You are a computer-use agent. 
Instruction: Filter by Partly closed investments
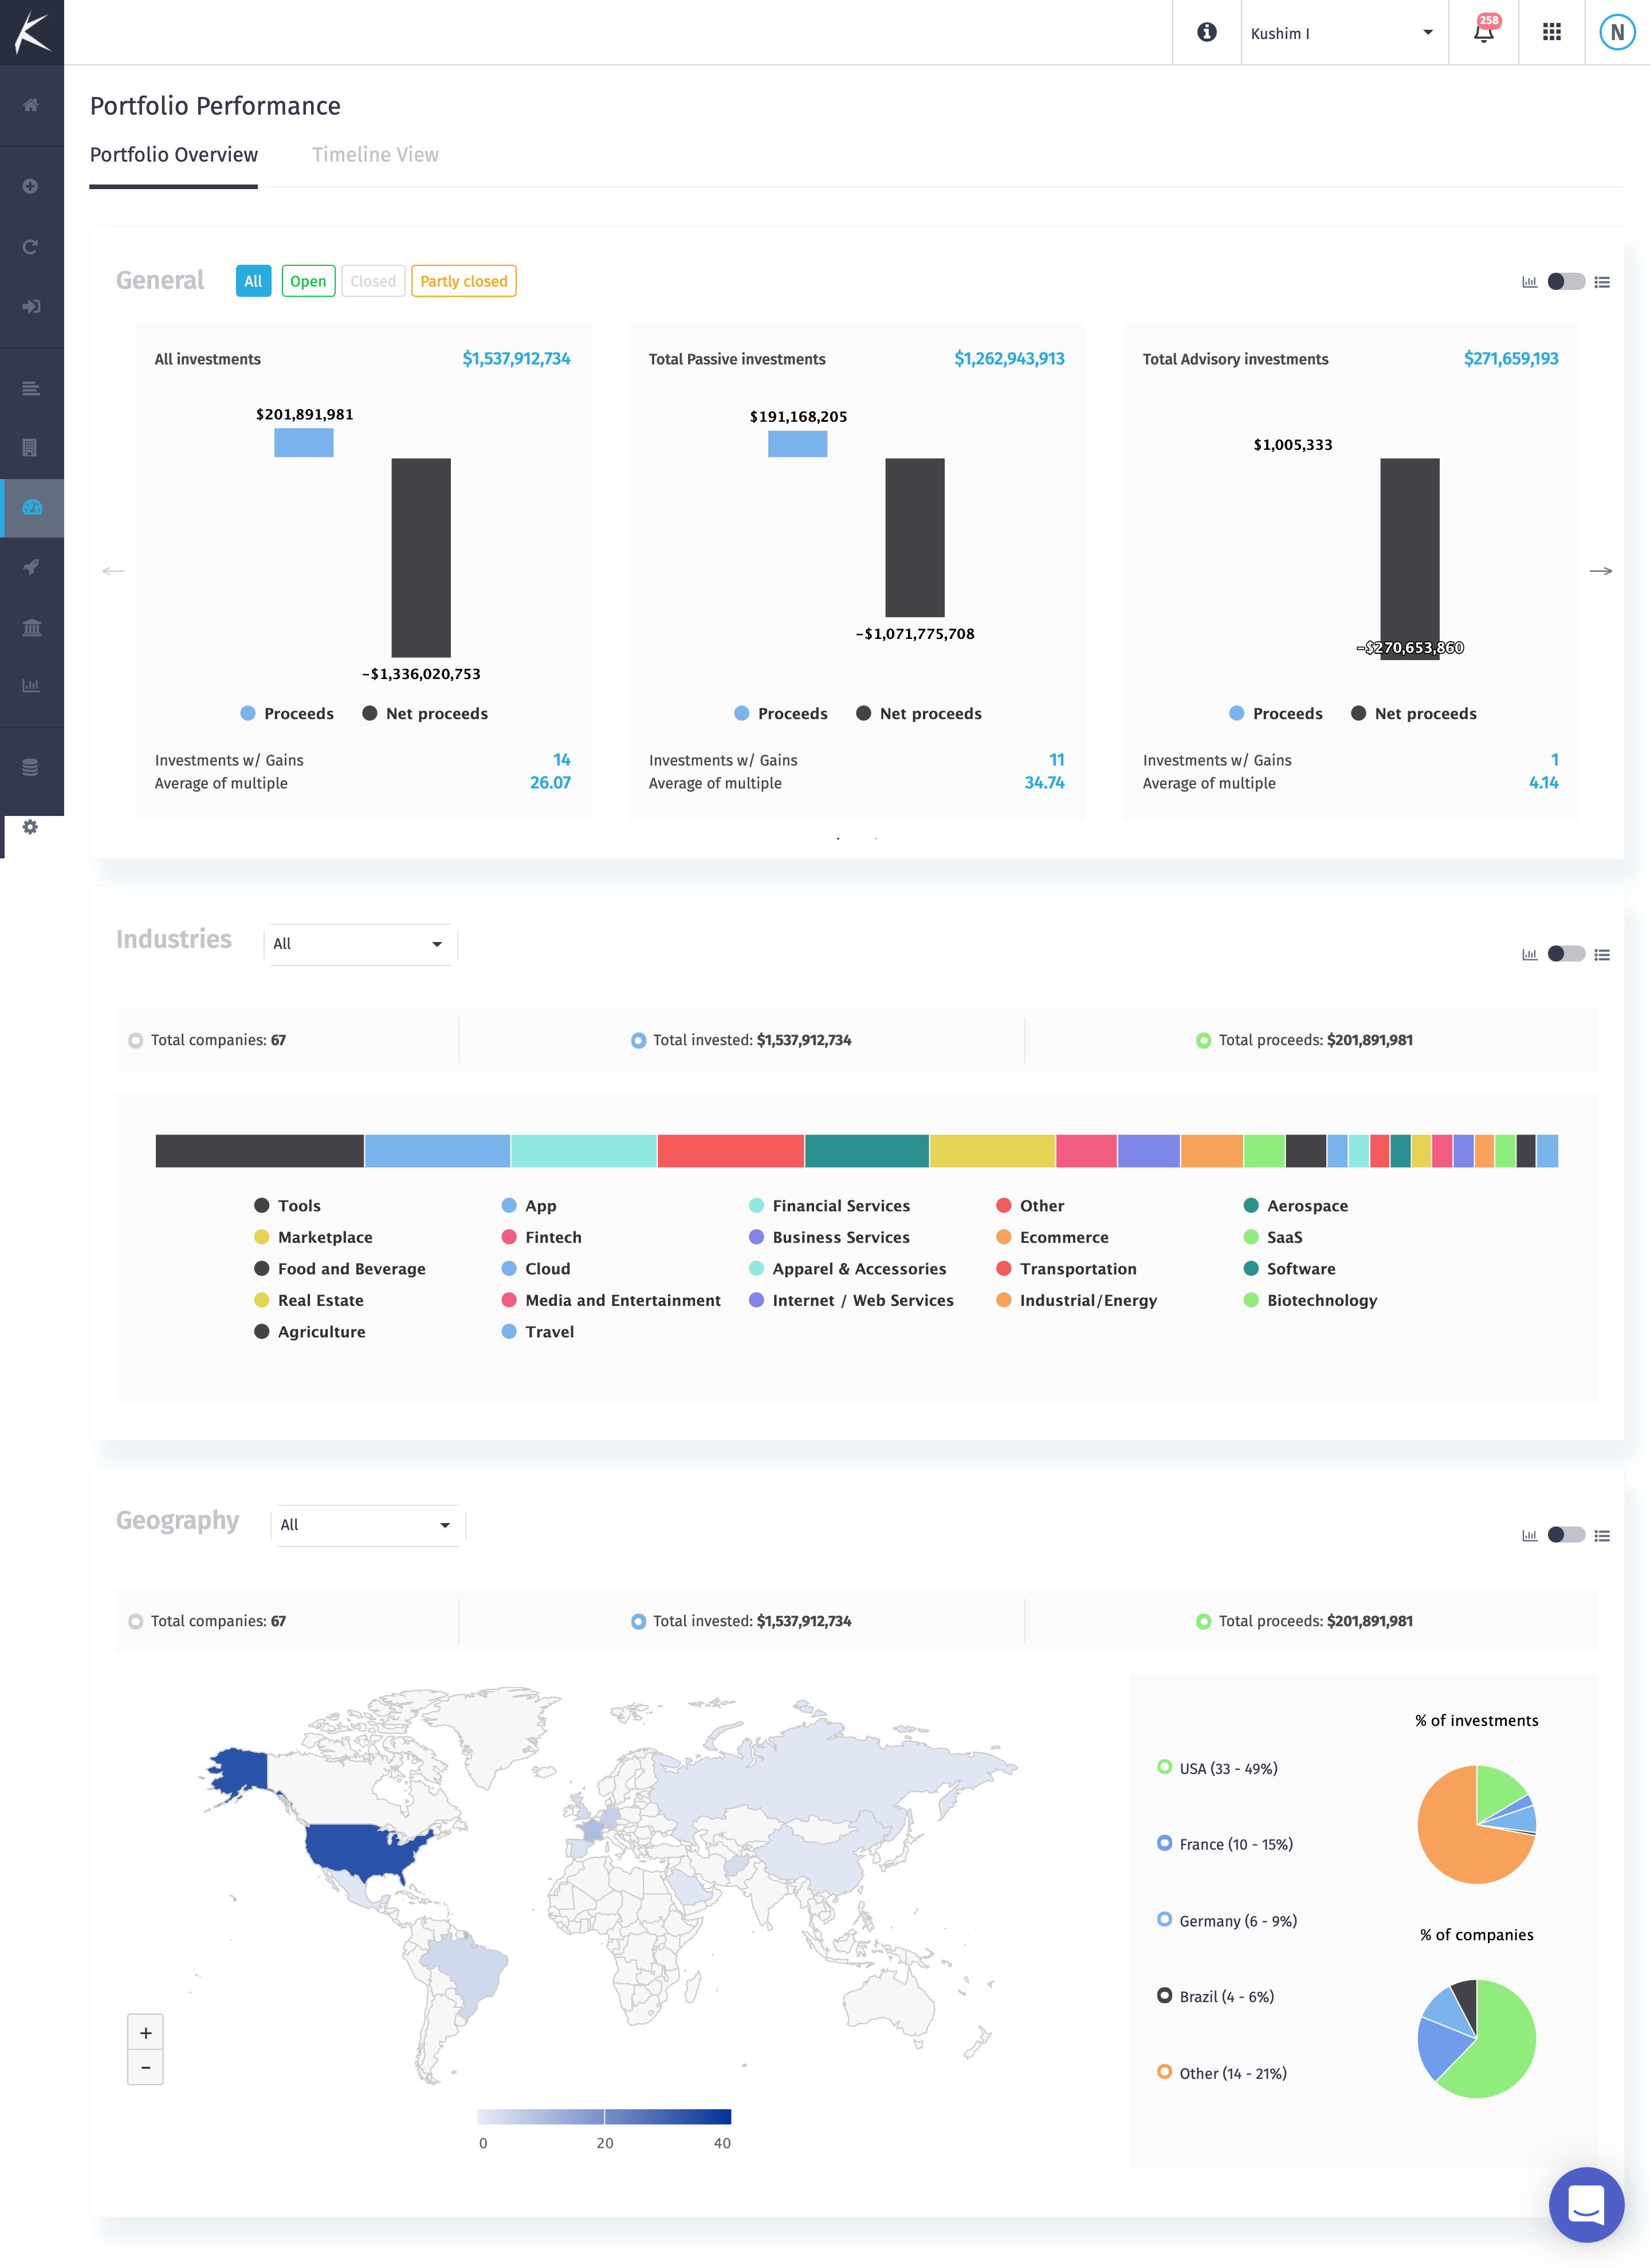click(463, 282)
